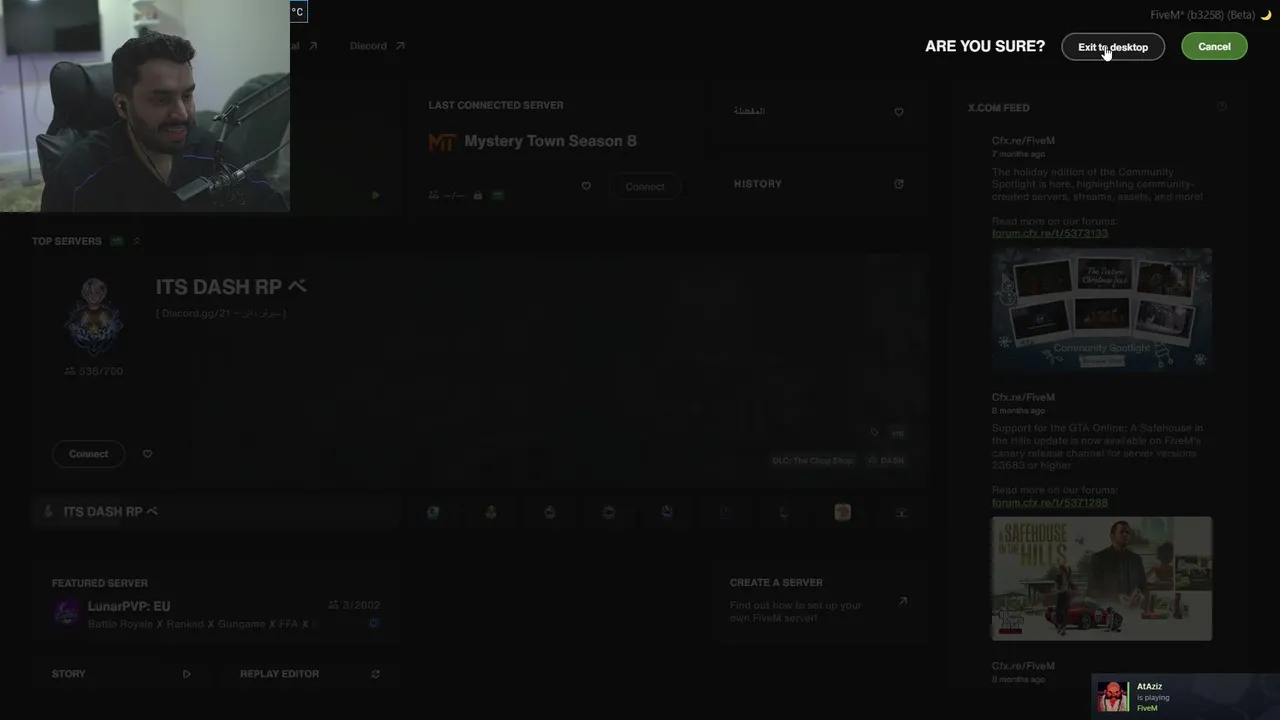
Task: Select the DLC: The Chop Shop tag
Action: pos(812,461)
